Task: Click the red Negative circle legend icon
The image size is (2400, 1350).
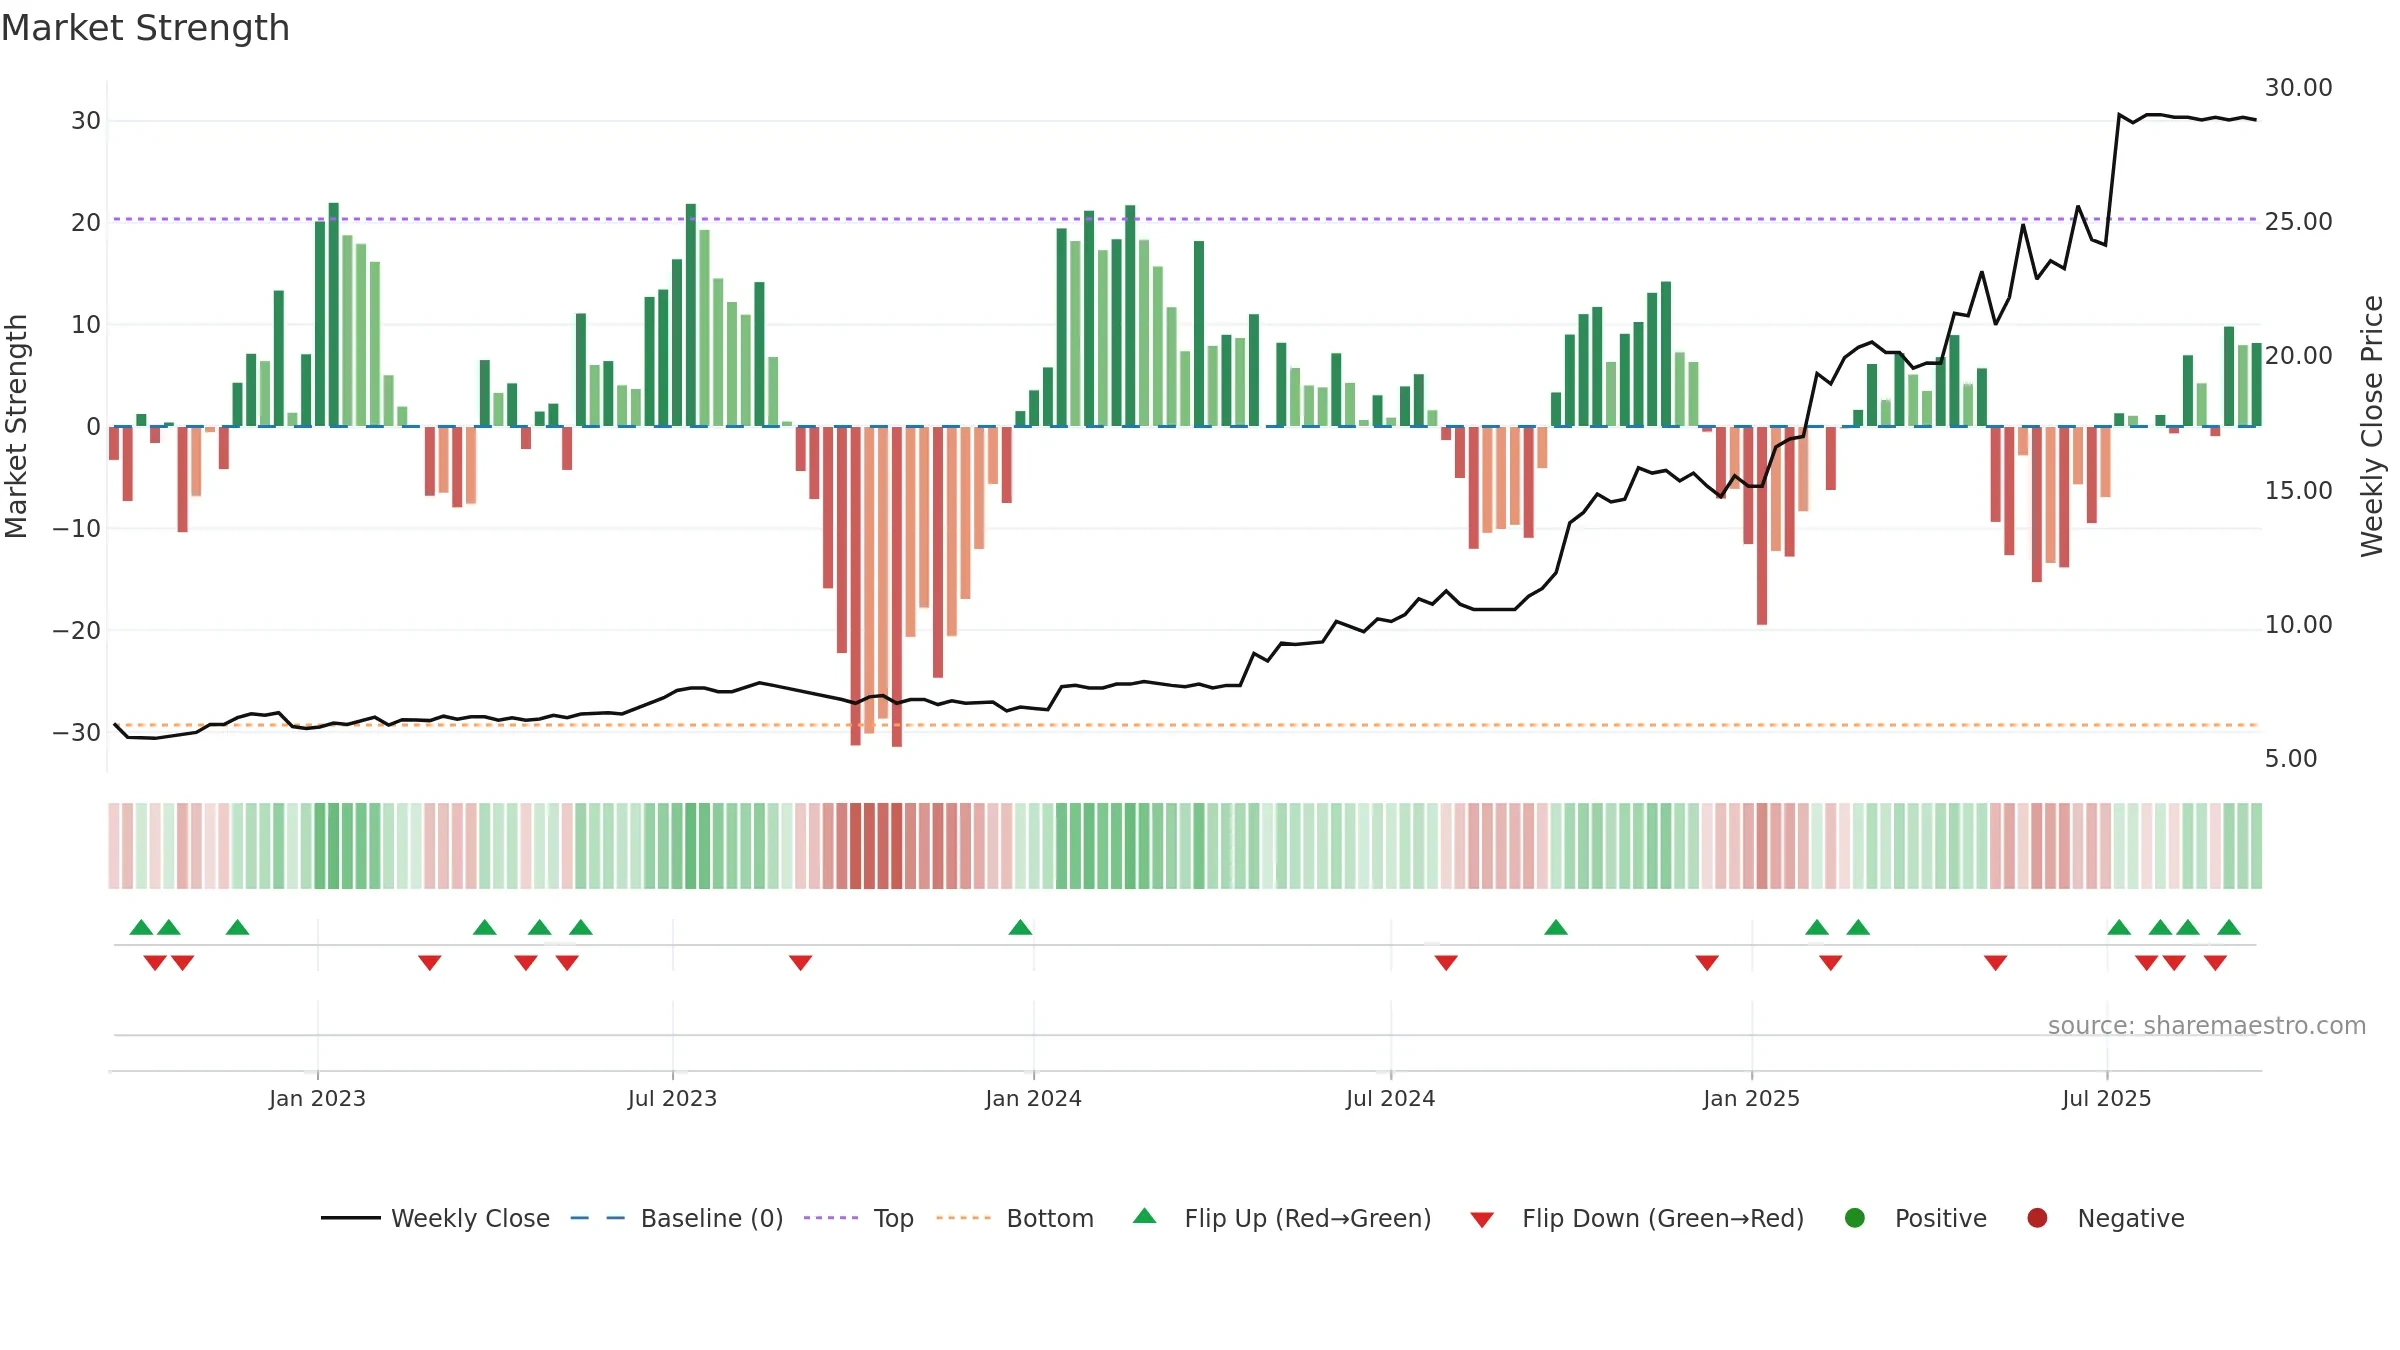Action: tap(2037, 1218)
